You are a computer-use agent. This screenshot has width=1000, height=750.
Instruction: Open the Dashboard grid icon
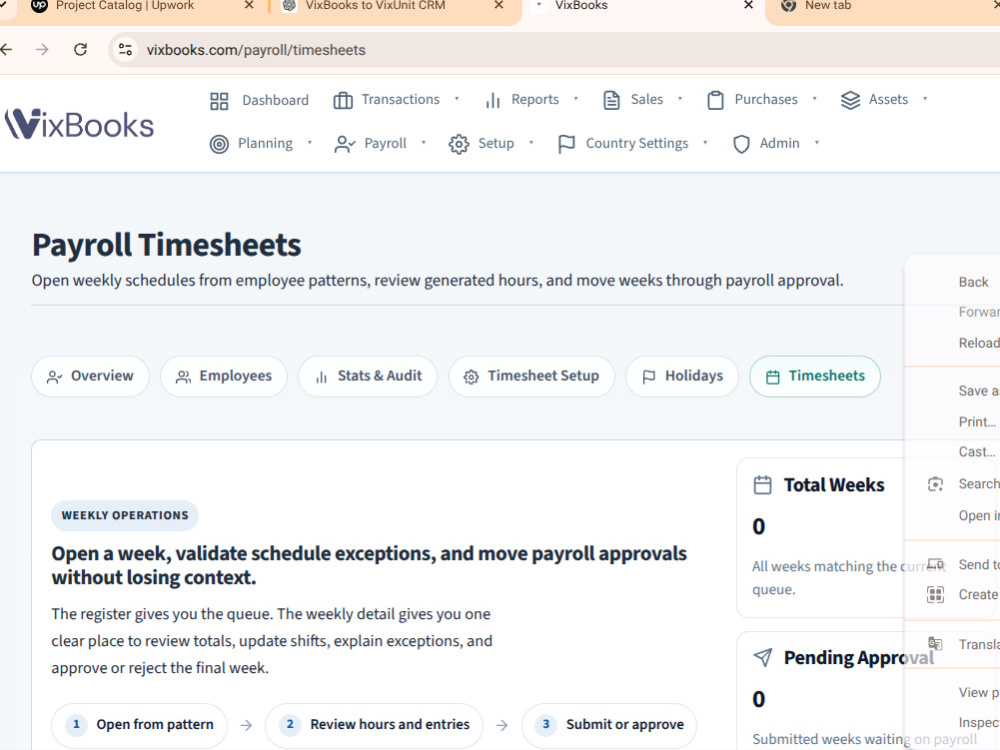click(219, 101)
